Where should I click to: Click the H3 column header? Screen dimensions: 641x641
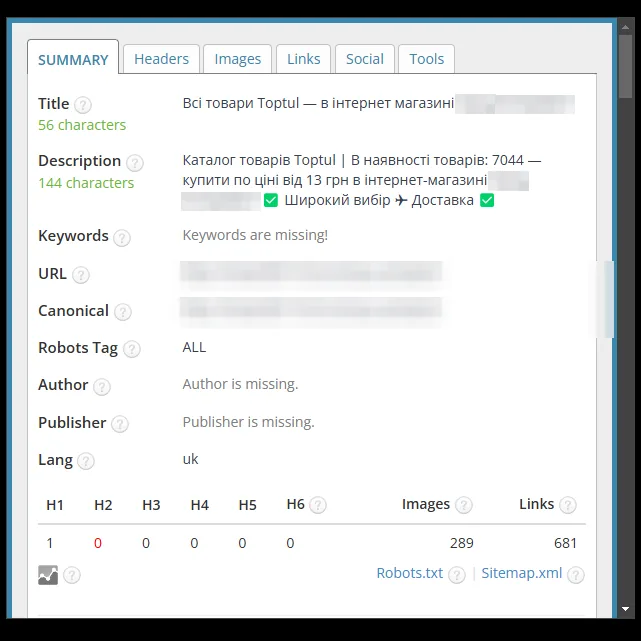[x=151, y=505]
